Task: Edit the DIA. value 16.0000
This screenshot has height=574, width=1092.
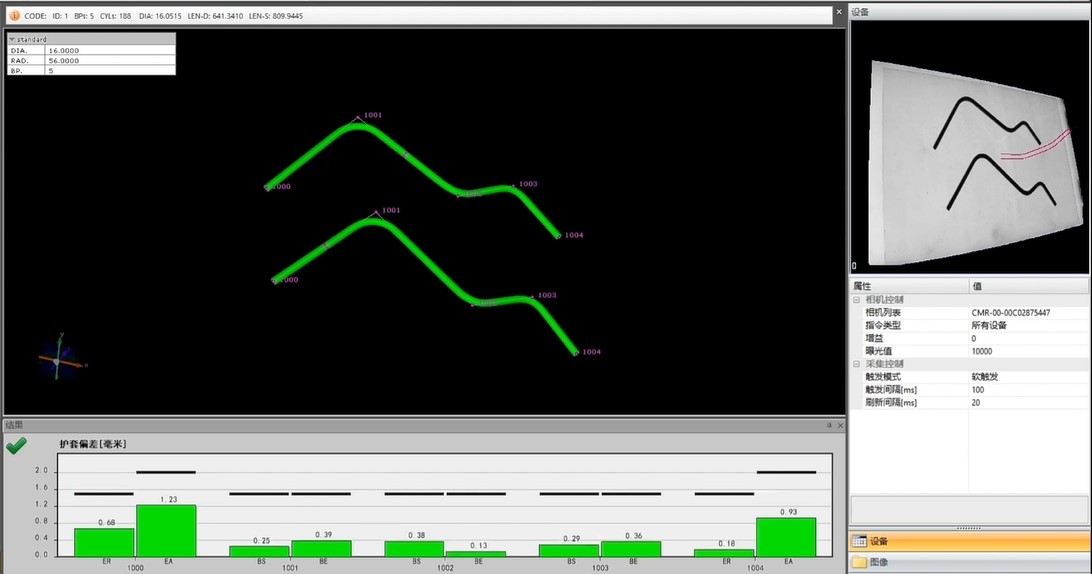Action: (x=64, y=49)
